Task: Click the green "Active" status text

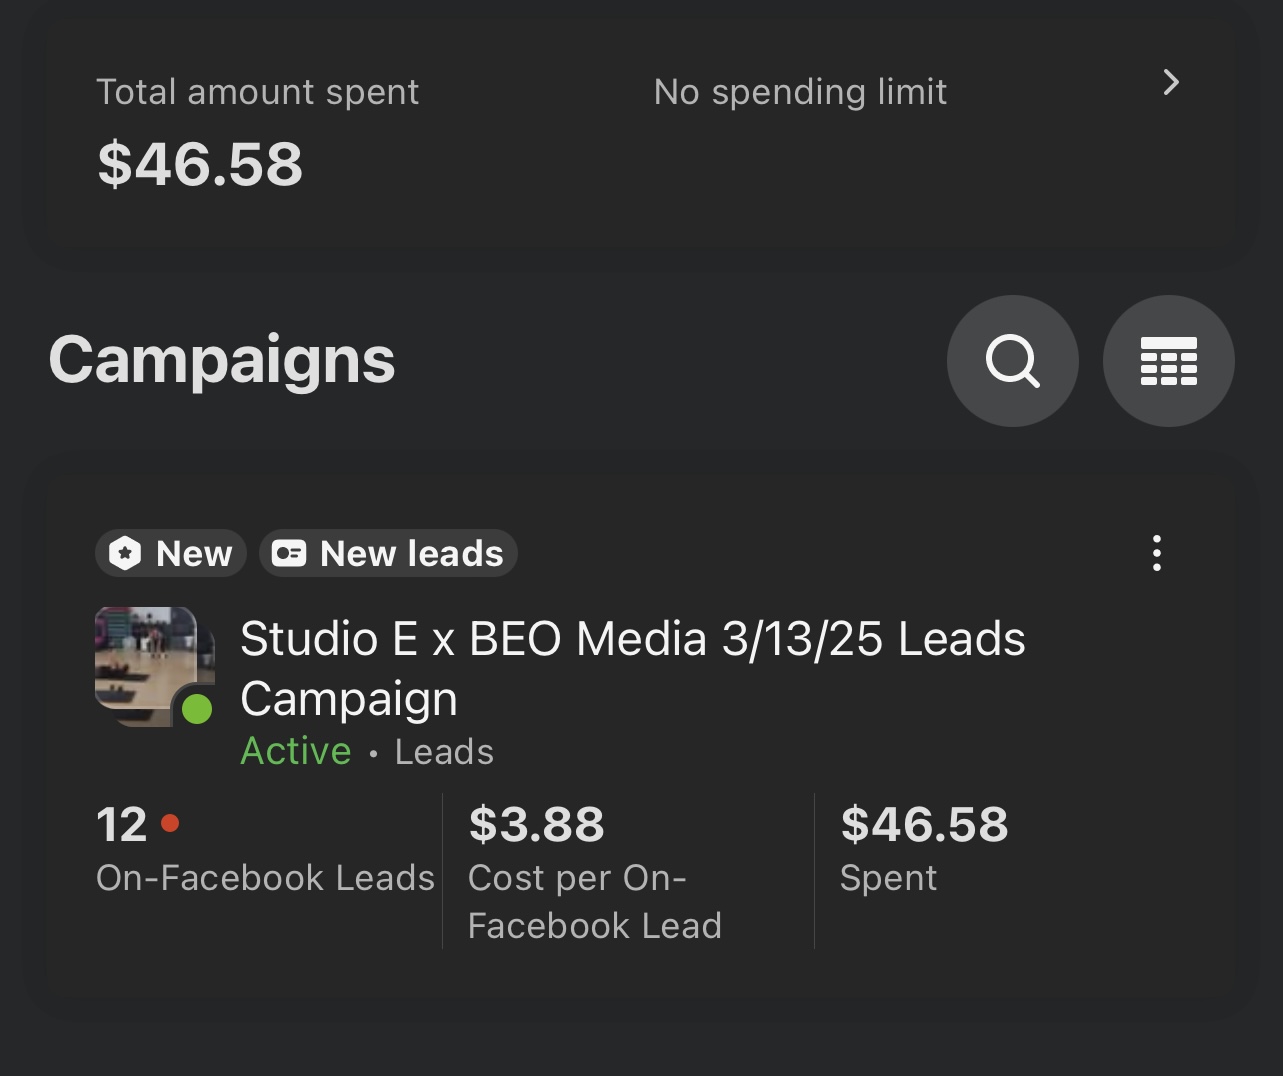Action: coord(296,751)
